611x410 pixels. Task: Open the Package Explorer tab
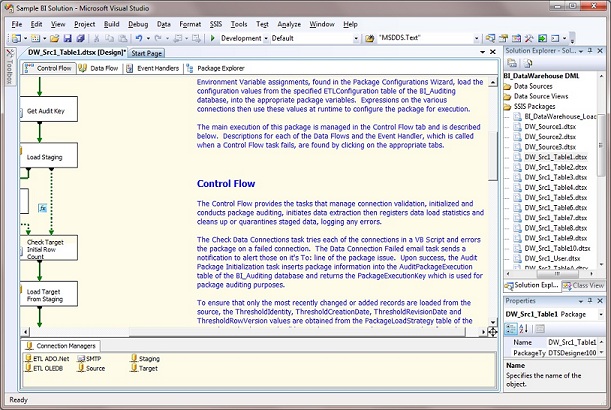coord(215,68)
